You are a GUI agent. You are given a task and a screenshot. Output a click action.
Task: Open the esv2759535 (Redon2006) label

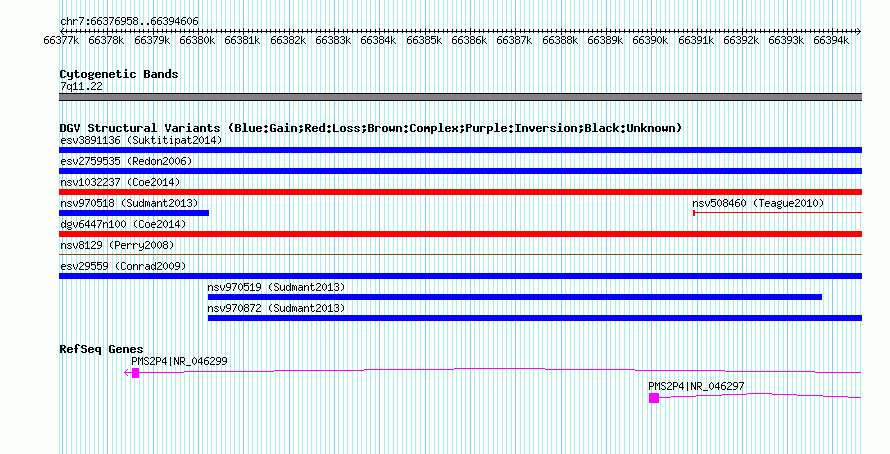point(126,161)
